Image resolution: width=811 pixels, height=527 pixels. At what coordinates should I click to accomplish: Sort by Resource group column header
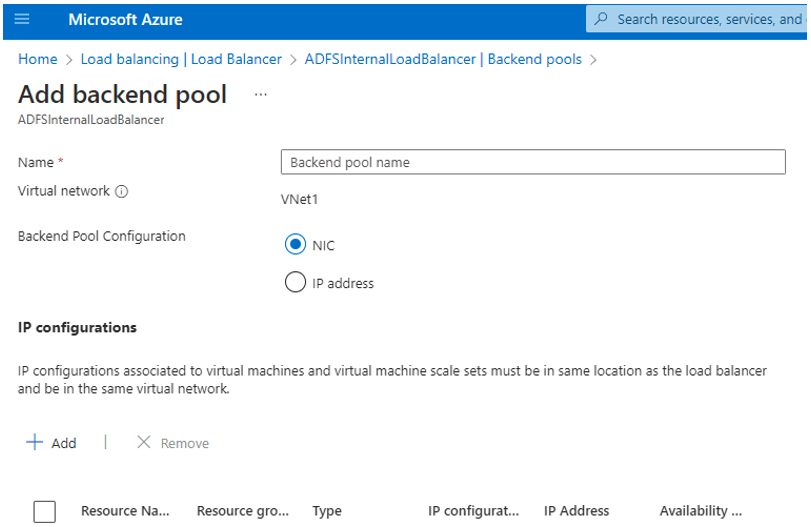point(243,511)
